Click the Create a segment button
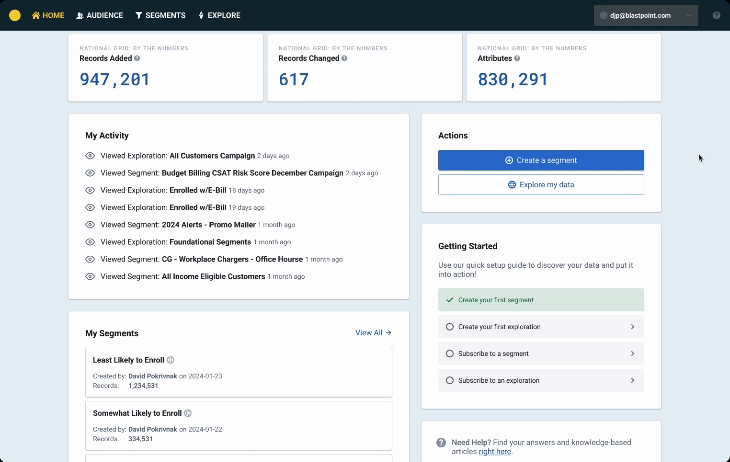 point(541,160)
